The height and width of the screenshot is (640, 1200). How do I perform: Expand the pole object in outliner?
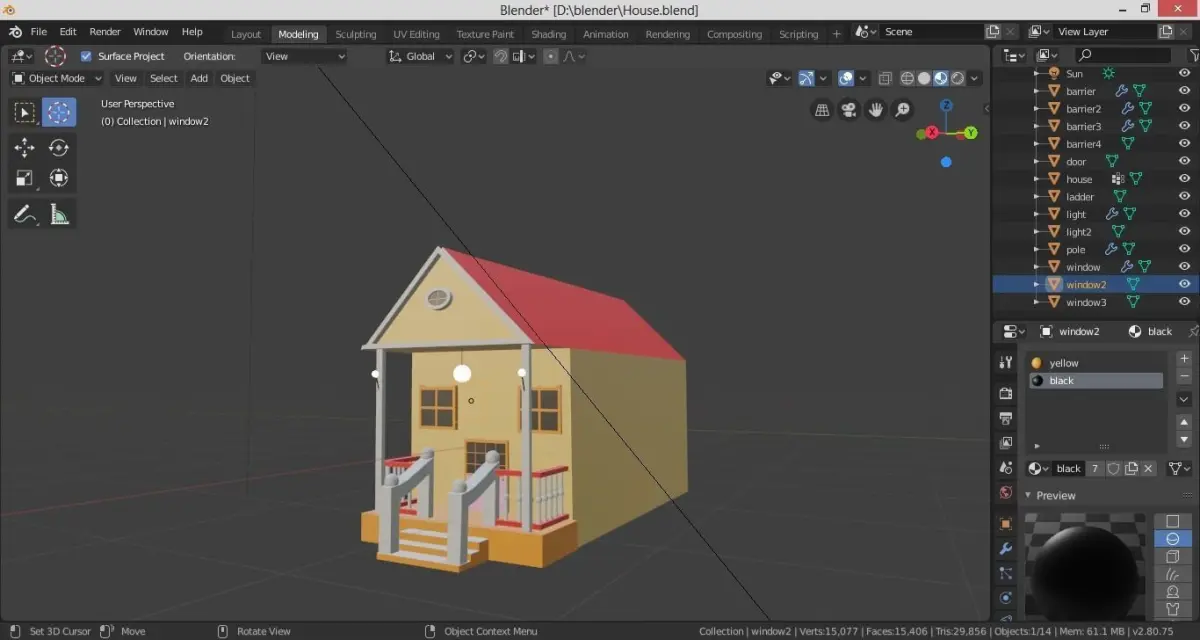[1036, 249]
